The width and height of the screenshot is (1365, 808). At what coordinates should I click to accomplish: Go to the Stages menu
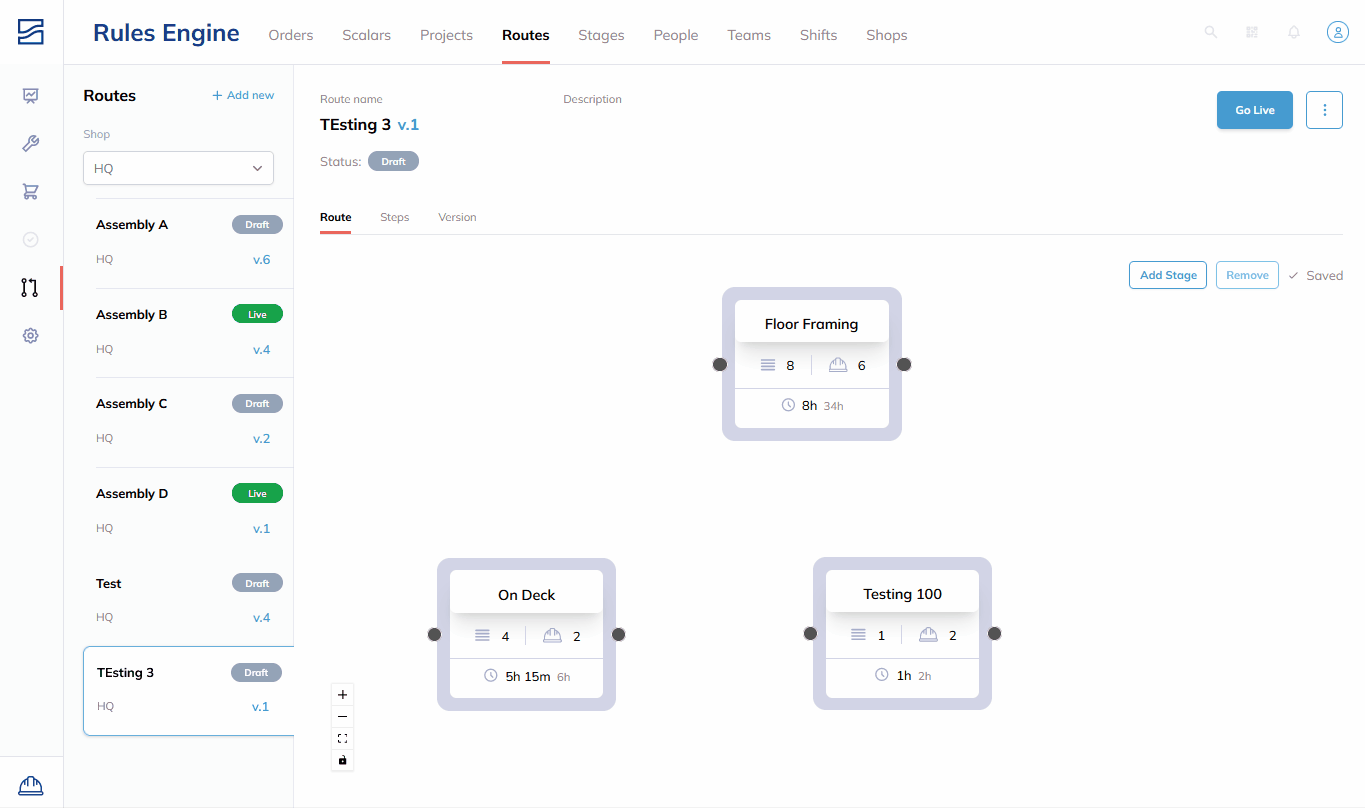(601, 35)
